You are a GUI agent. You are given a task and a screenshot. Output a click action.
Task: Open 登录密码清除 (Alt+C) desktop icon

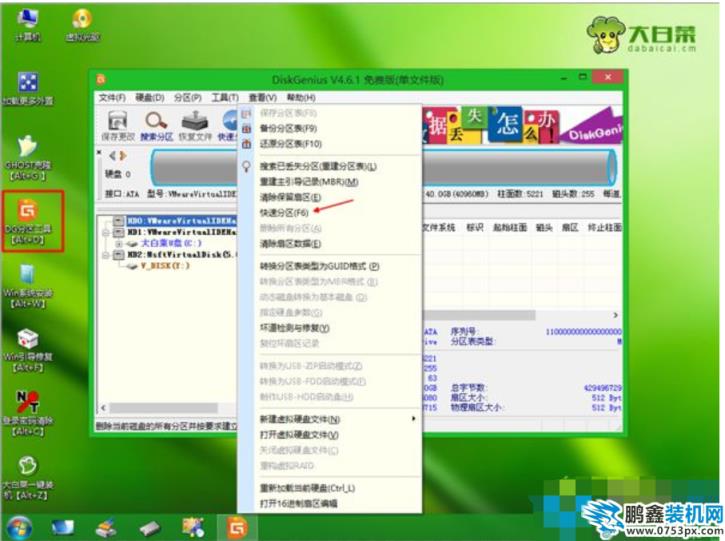[28, 414]
